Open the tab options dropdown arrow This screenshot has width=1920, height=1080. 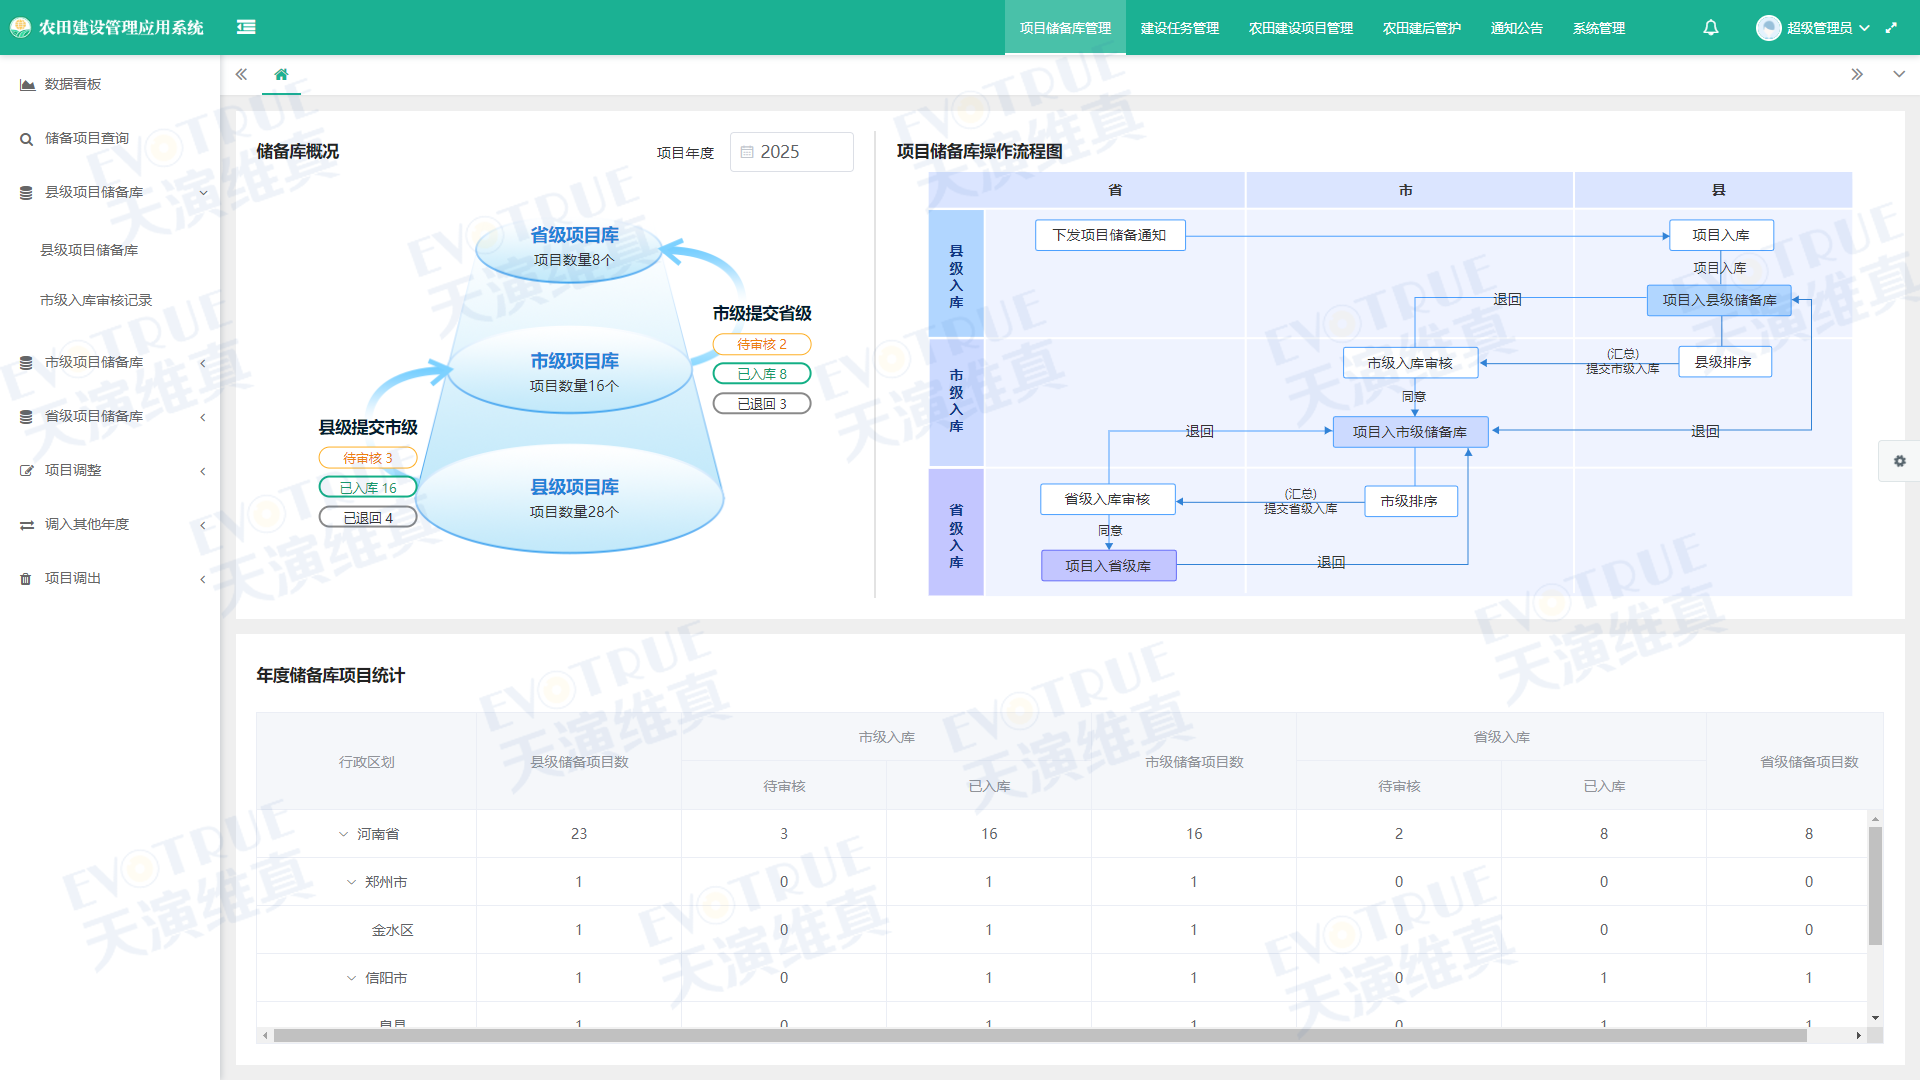[1898, 74]
